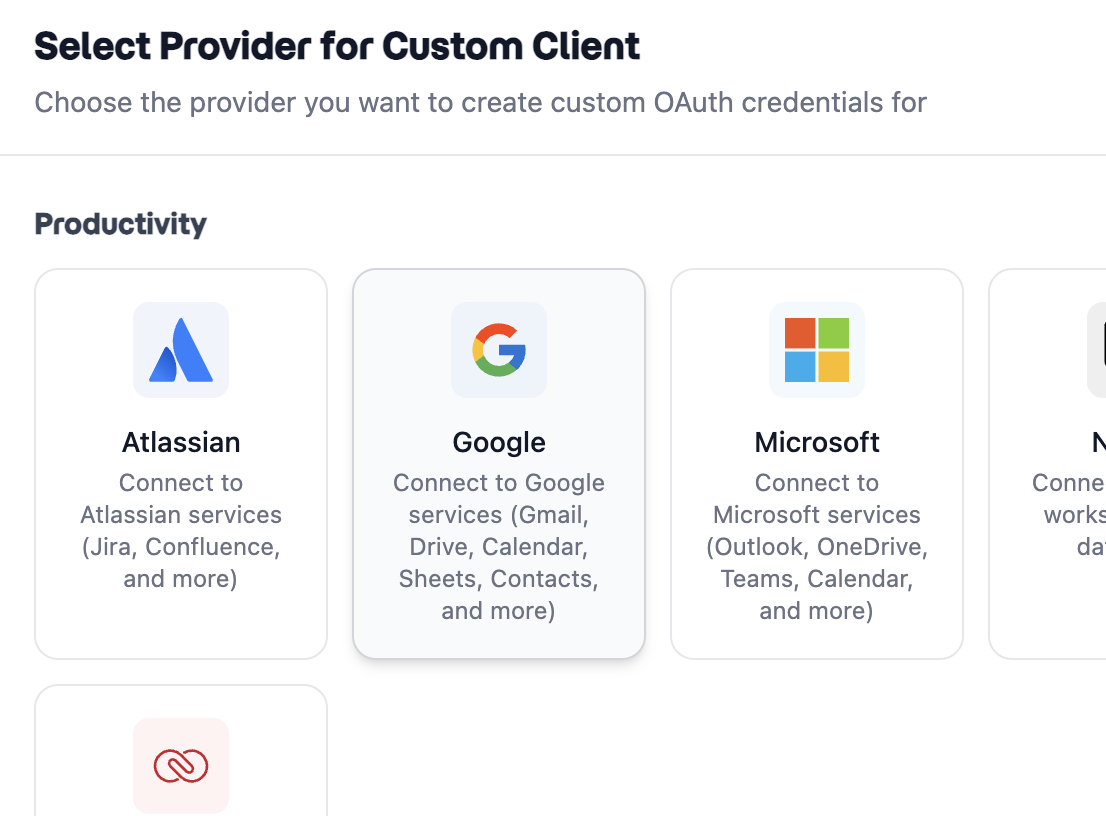Click the Microsoft four-square logo icon
Screen dimensions: 1106x816
click(816, 349)
